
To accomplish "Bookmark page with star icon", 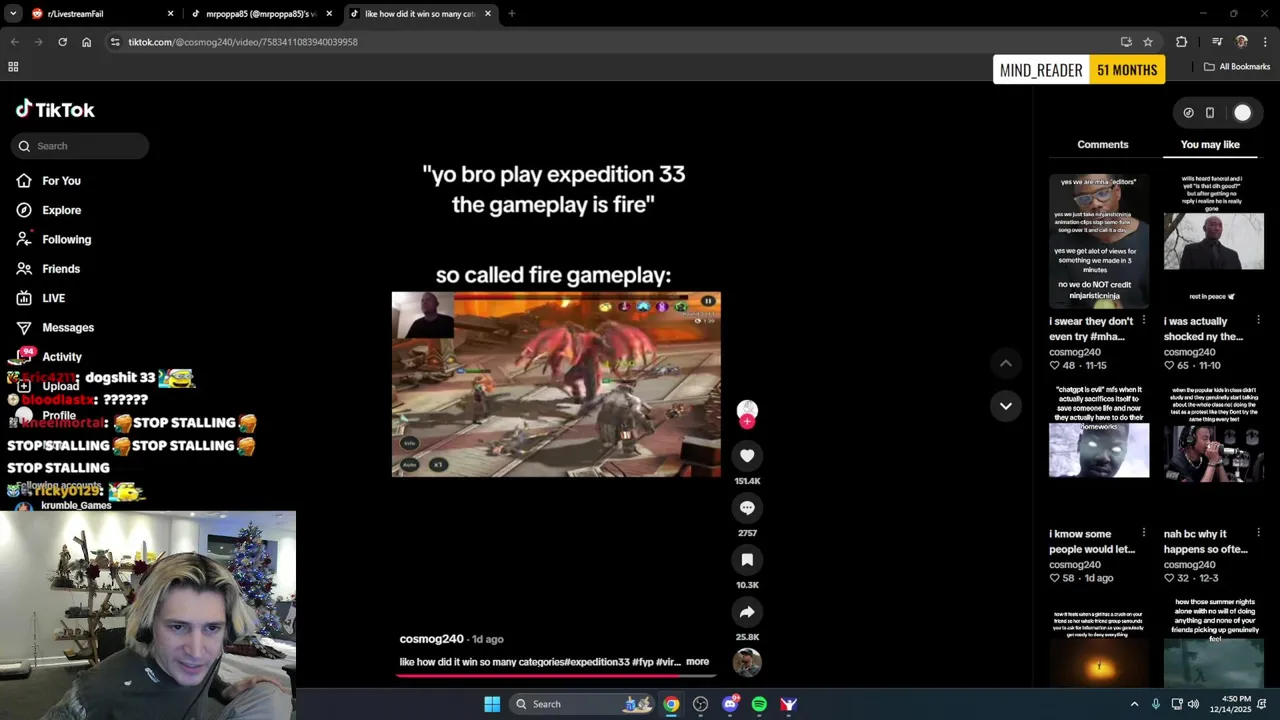I will click(1148, 42).
